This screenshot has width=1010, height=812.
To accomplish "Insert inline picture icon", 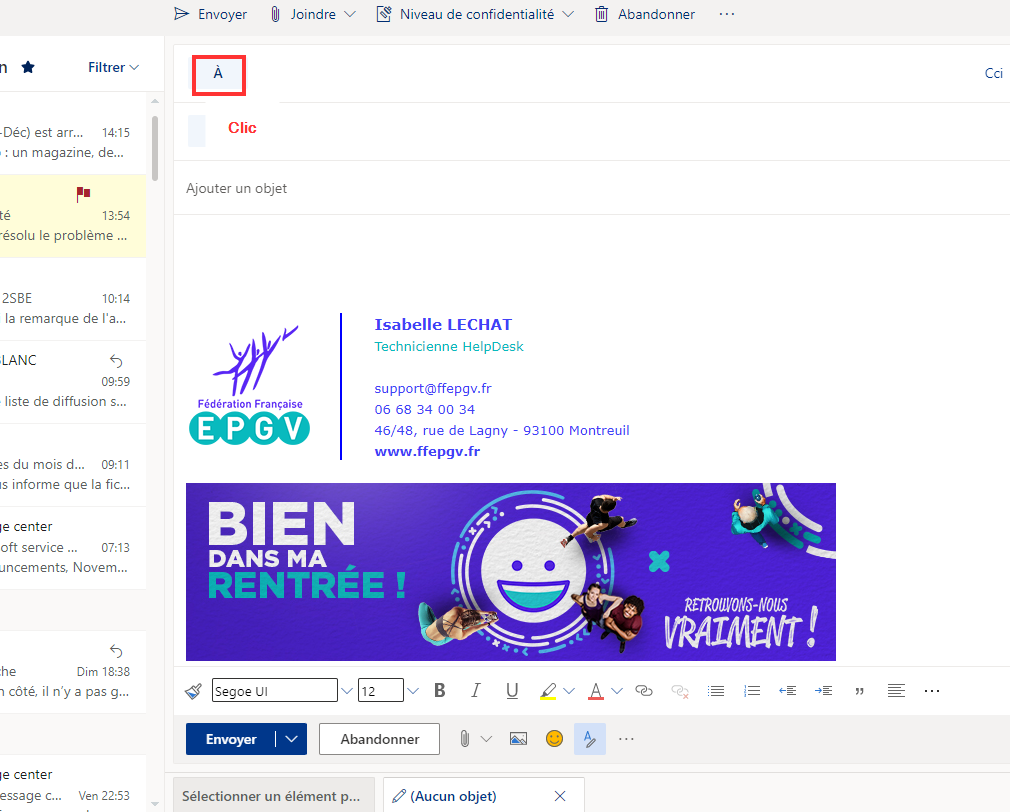I will click(x=519, y=739).
